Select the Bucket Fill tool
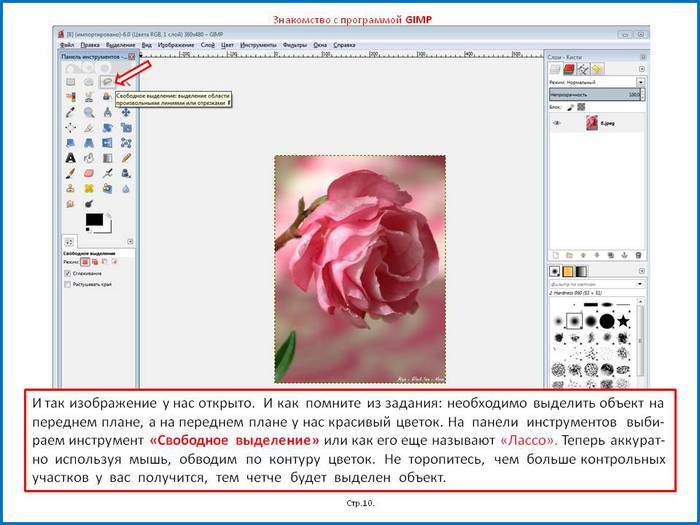700x525 pixels. click(89, 158)
